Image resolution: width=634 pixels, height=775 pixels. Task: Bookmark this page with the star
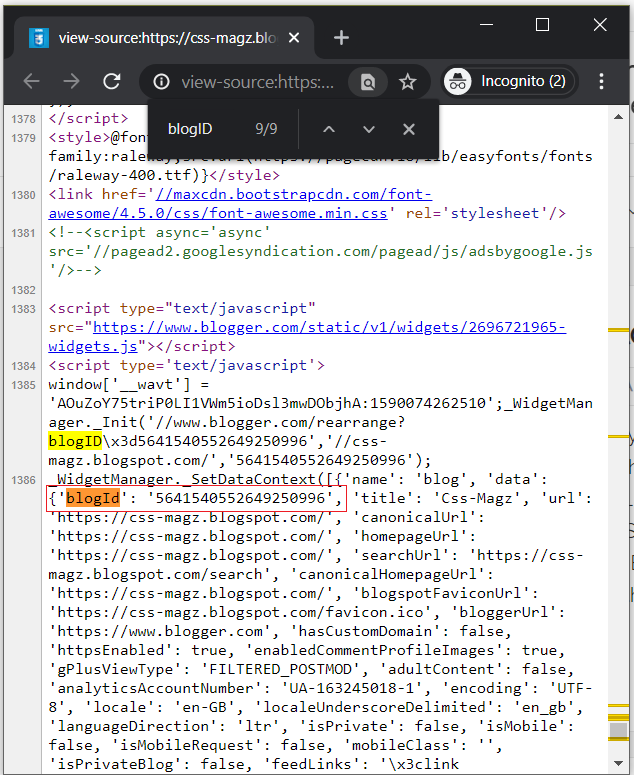[408, 82]
